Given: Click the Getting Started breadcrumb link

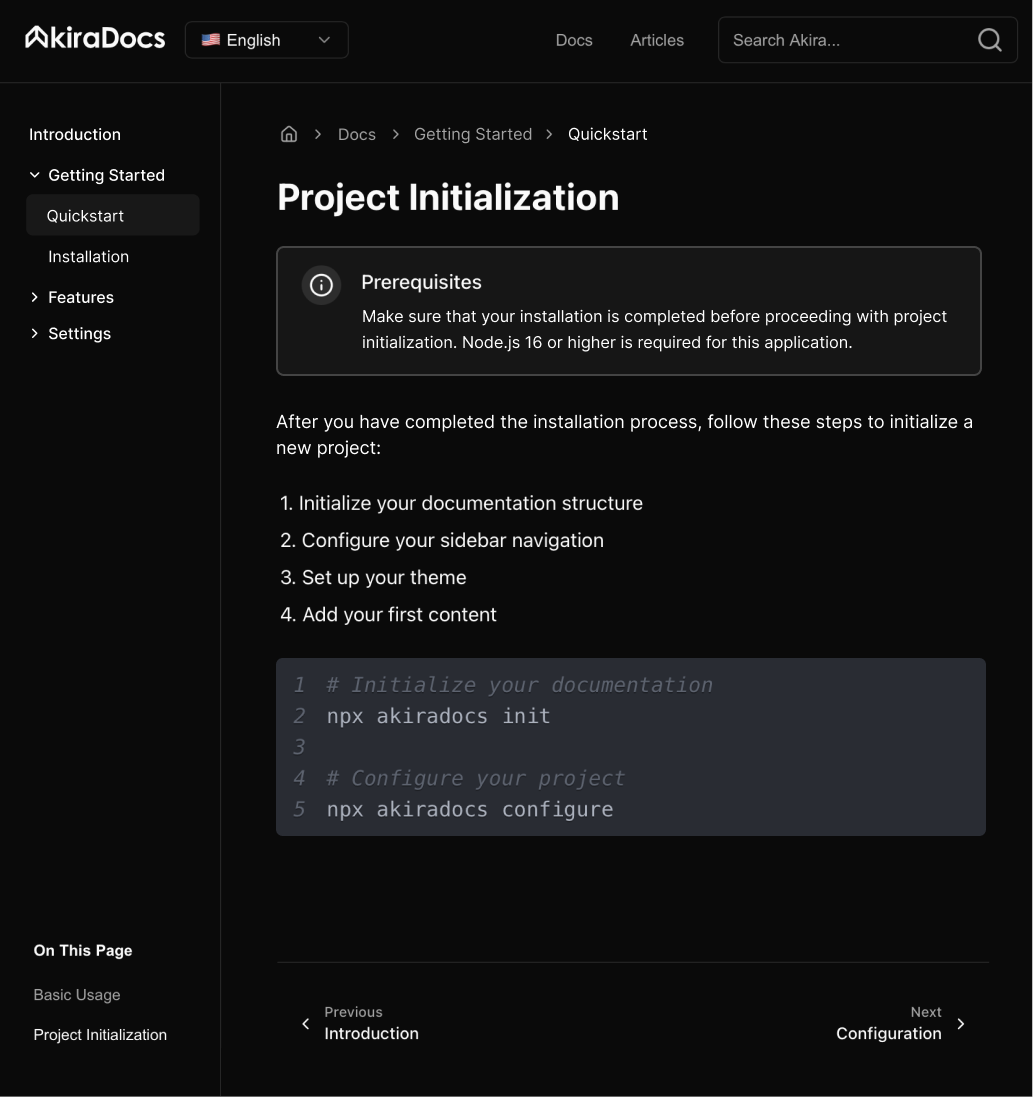Looking at the screenshot, I should [x=473, y=133].
